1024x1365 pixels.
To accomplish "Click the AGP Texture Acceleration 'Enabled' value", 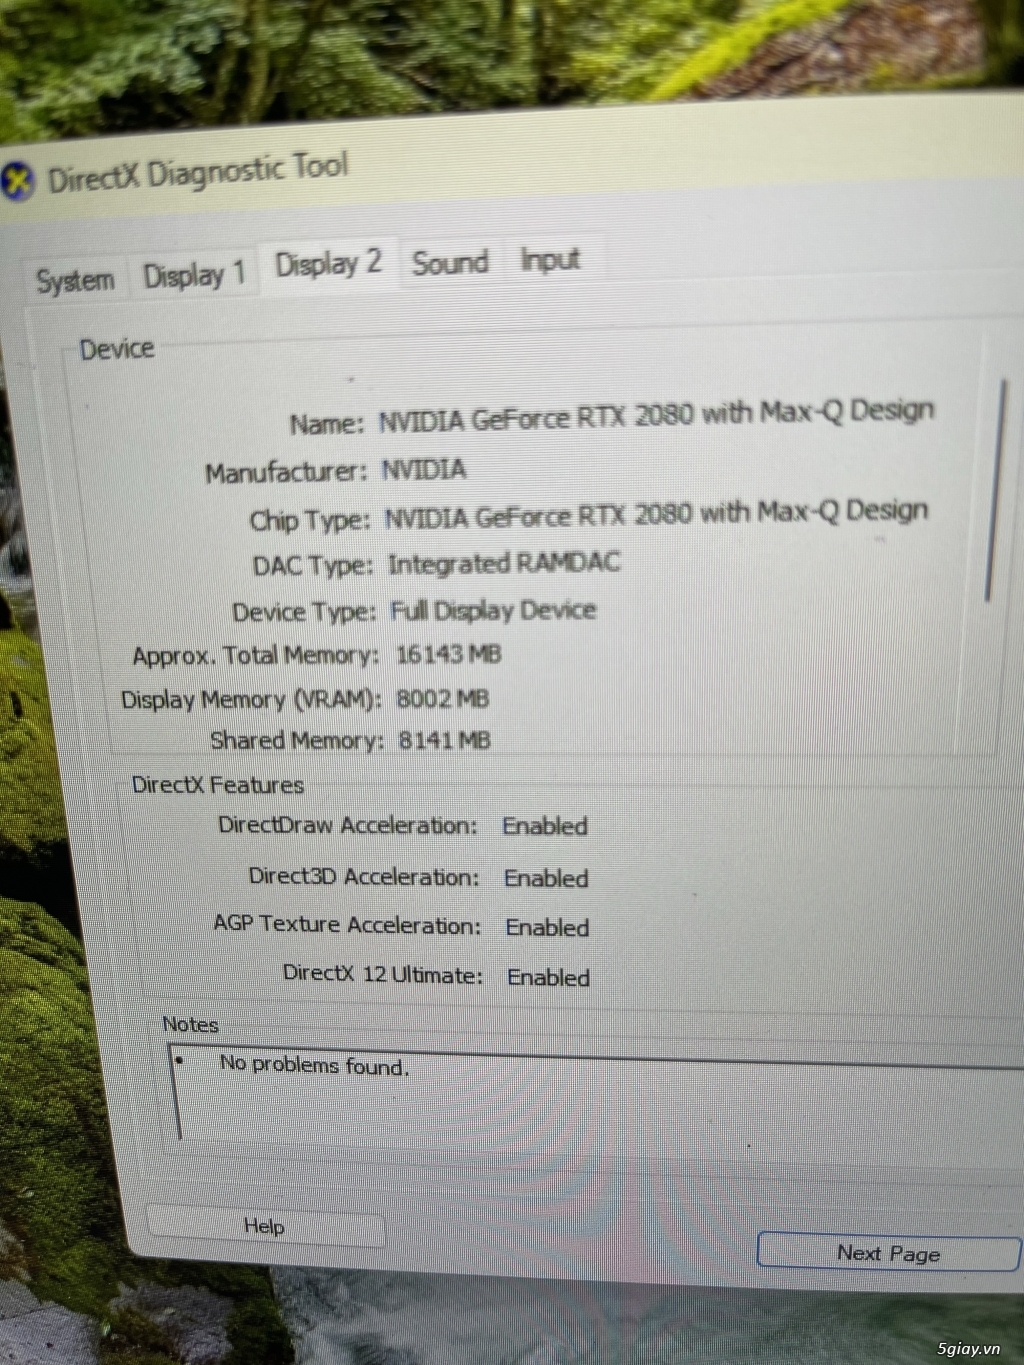I will (547, 927).
